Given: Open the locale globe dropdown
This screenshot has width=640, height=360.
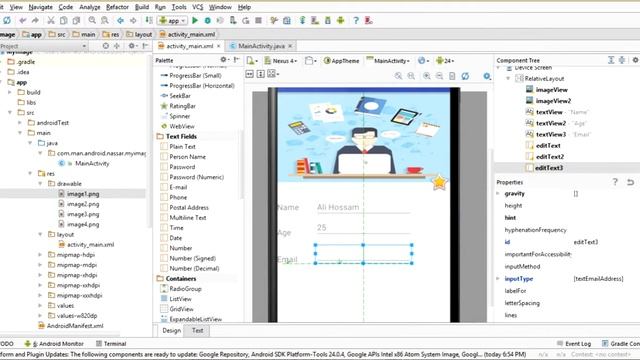Looking at the screenshot, I should (424, 60).
